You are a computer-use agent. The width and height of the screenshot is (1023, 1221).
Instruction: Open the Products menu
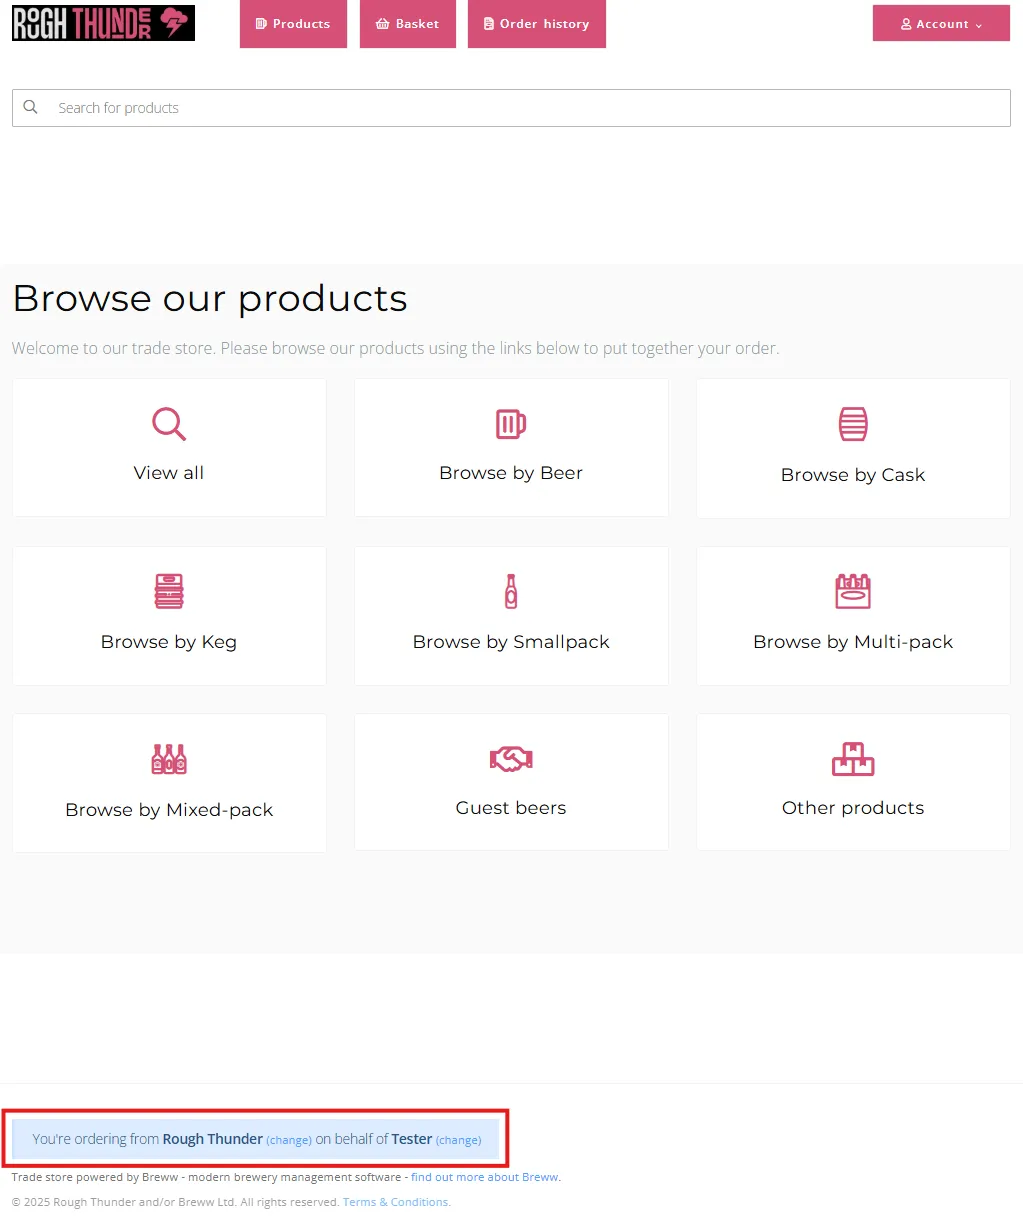point(293,24)
